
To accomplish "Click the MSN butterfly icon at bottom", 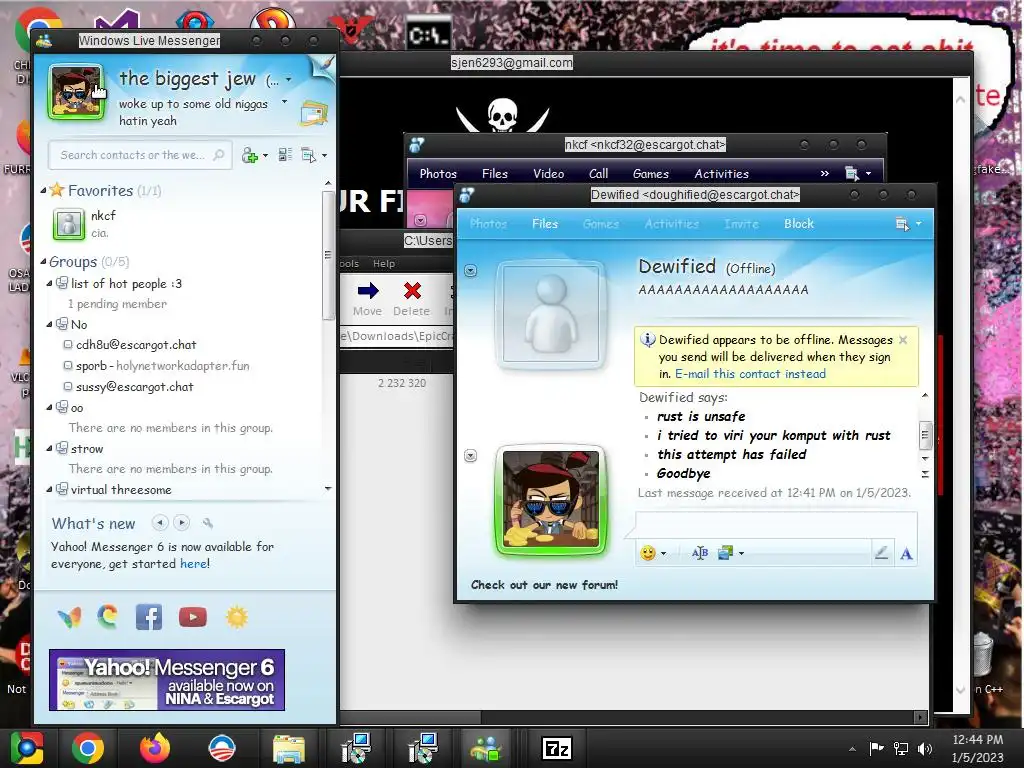I will tap(69, 617).
